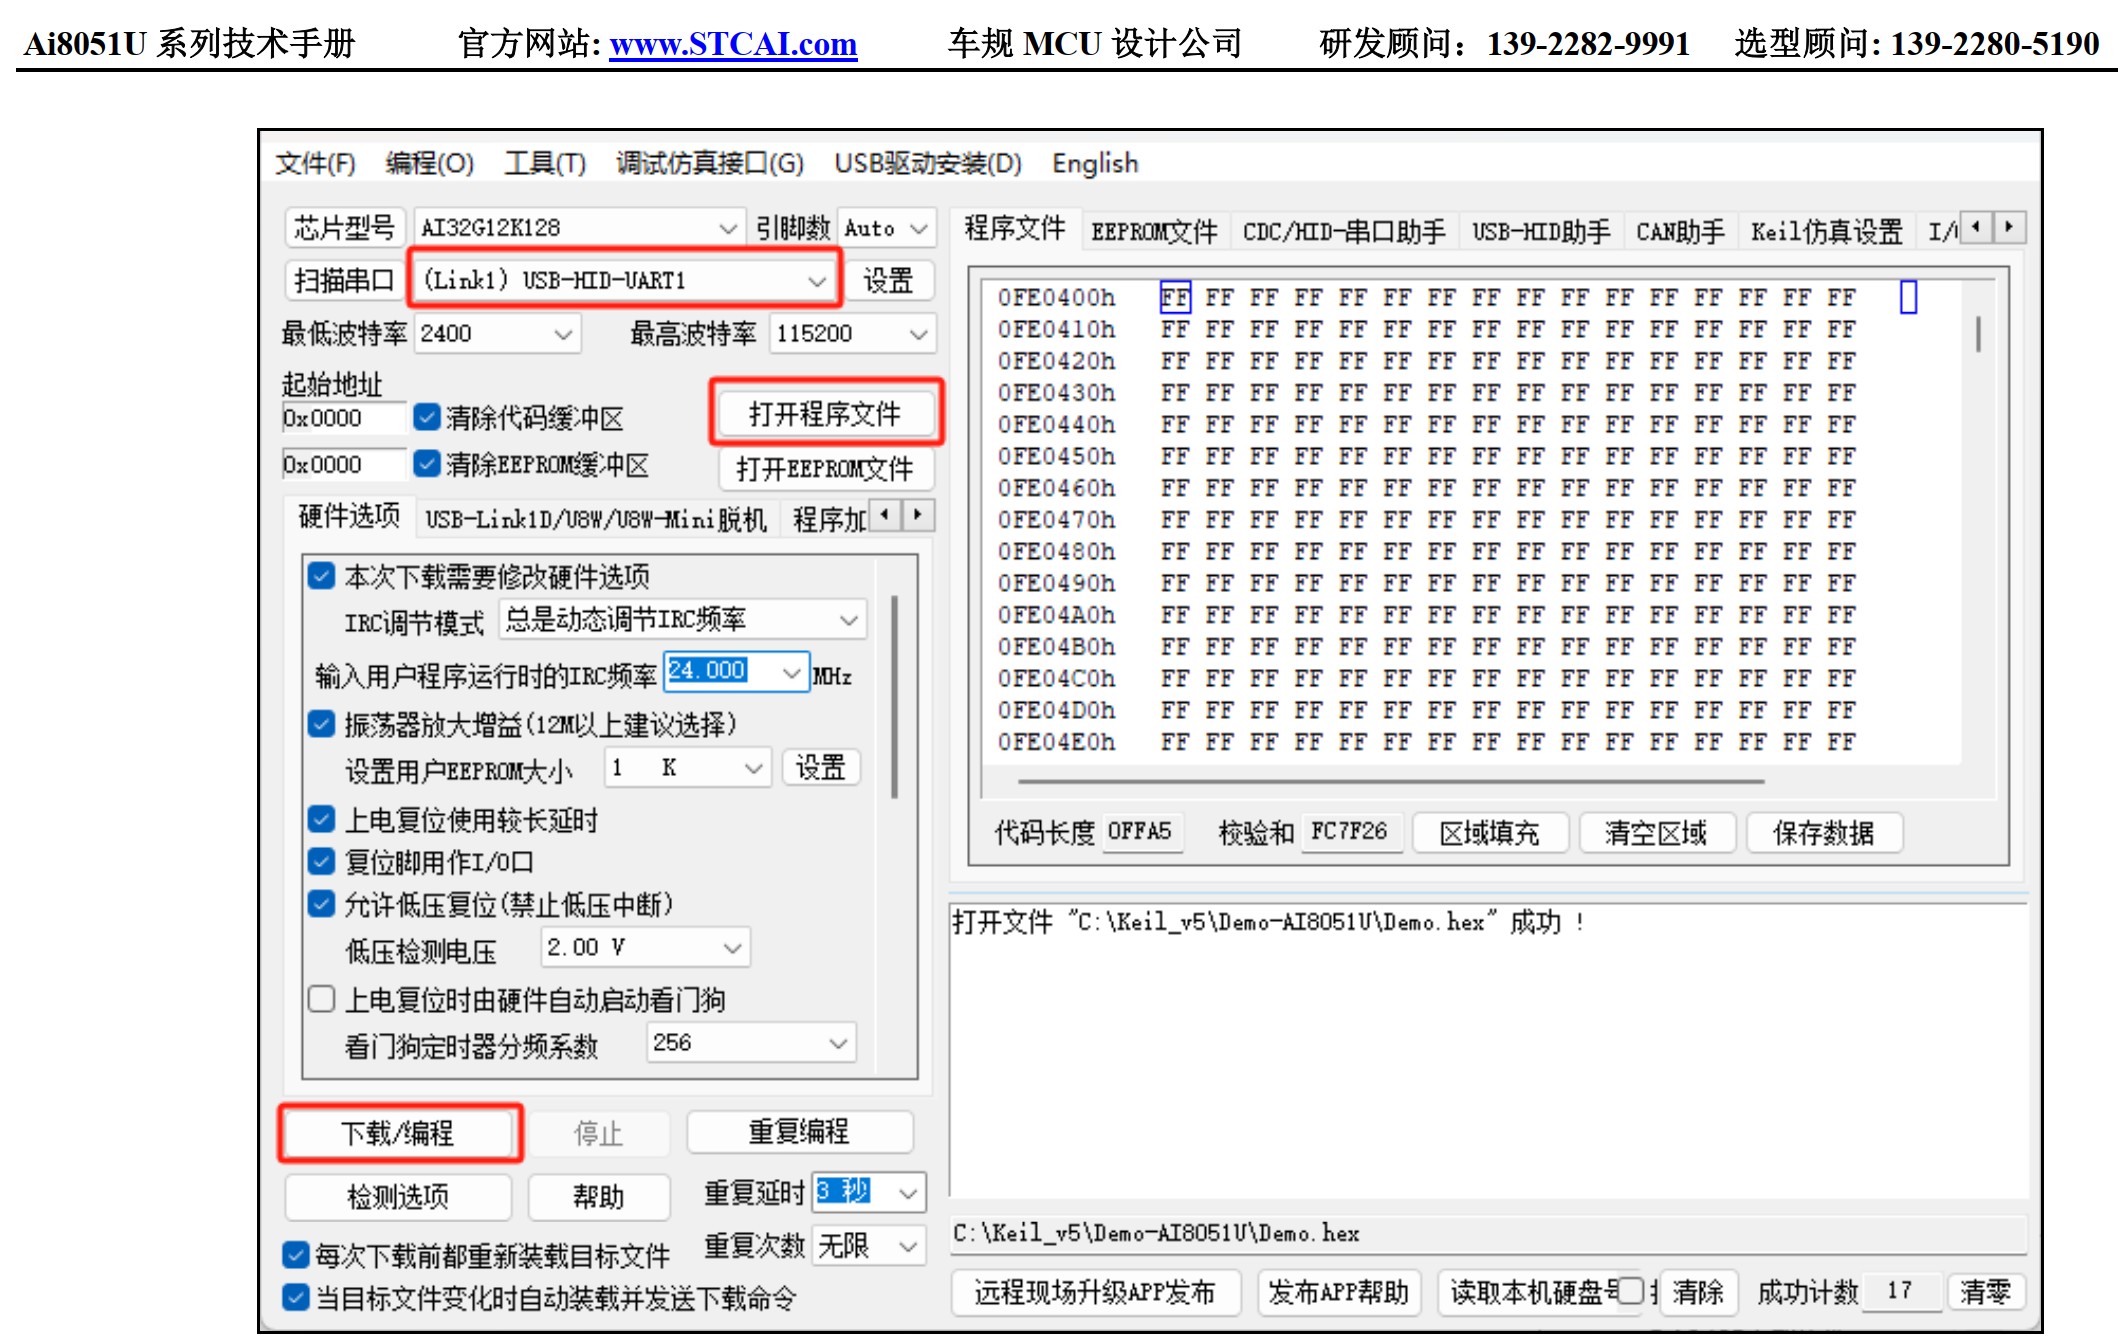2118x1343 pixels.
Task: Expand the USB-HID-UART1 serial port dropdown
Action: (x=816, y=281)
